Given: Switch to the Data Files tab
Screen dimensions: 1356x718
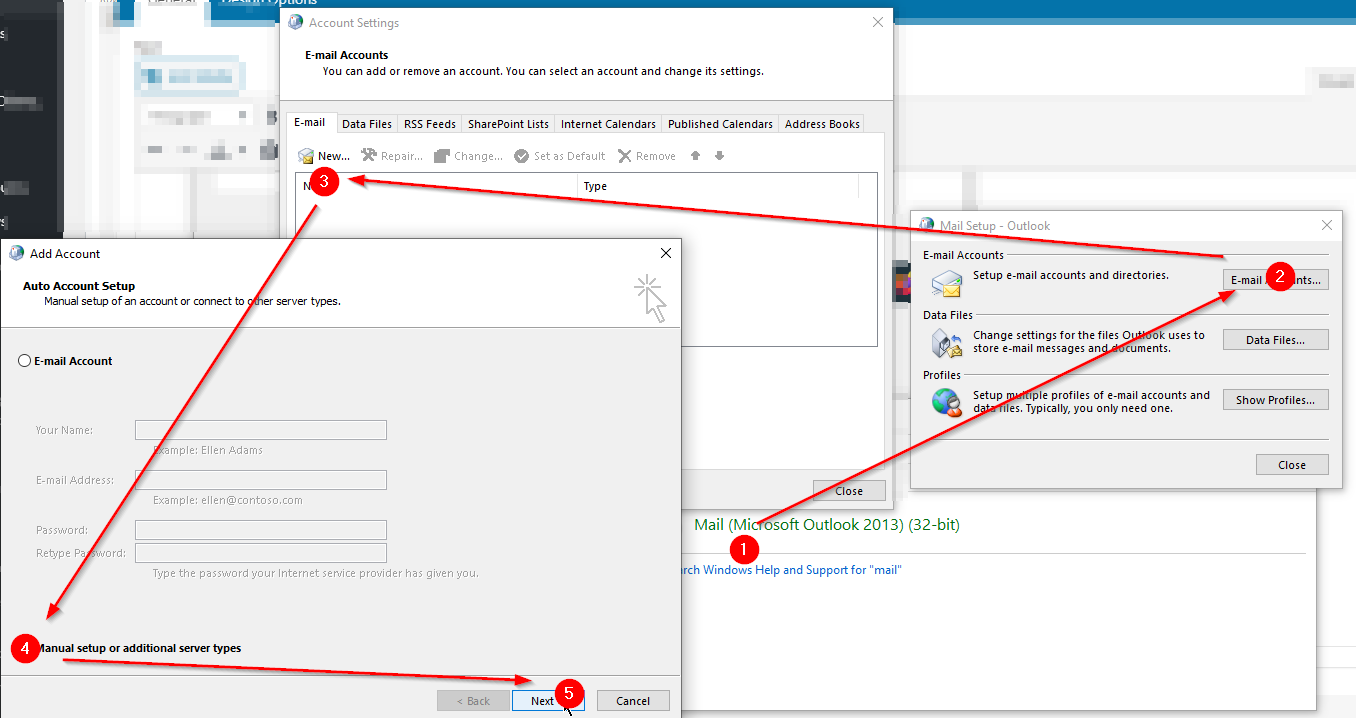Looking at the screenshot, I should click(367, 124).
